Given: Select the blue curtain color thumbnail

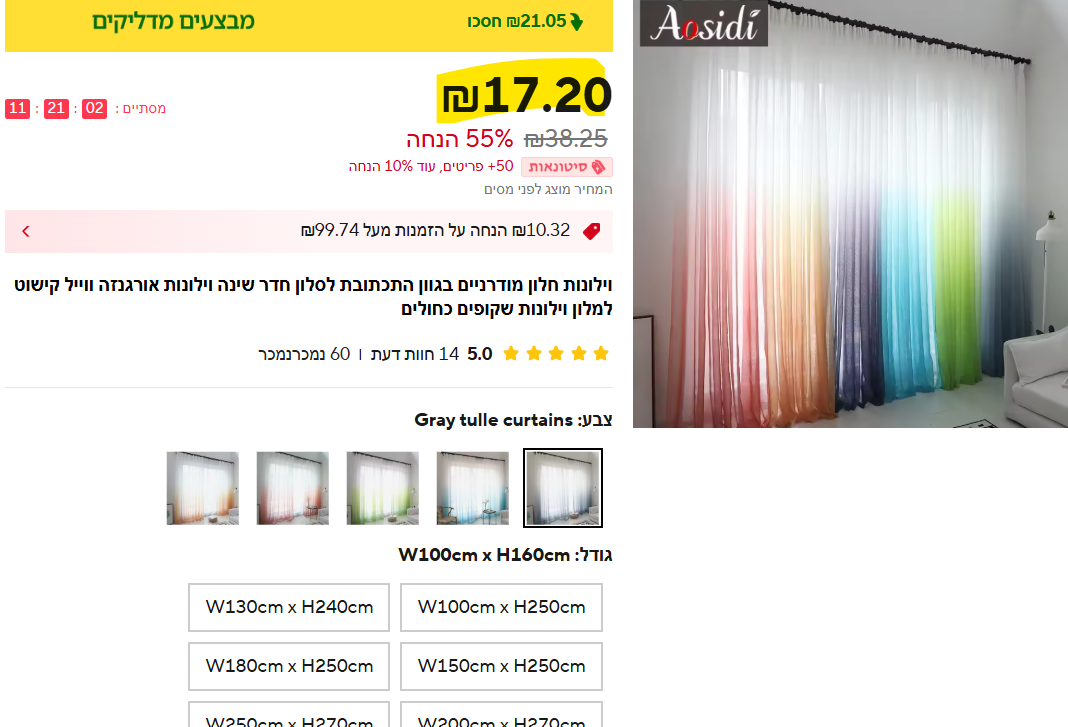Looking at the screenshot, I should click(473, 488).
